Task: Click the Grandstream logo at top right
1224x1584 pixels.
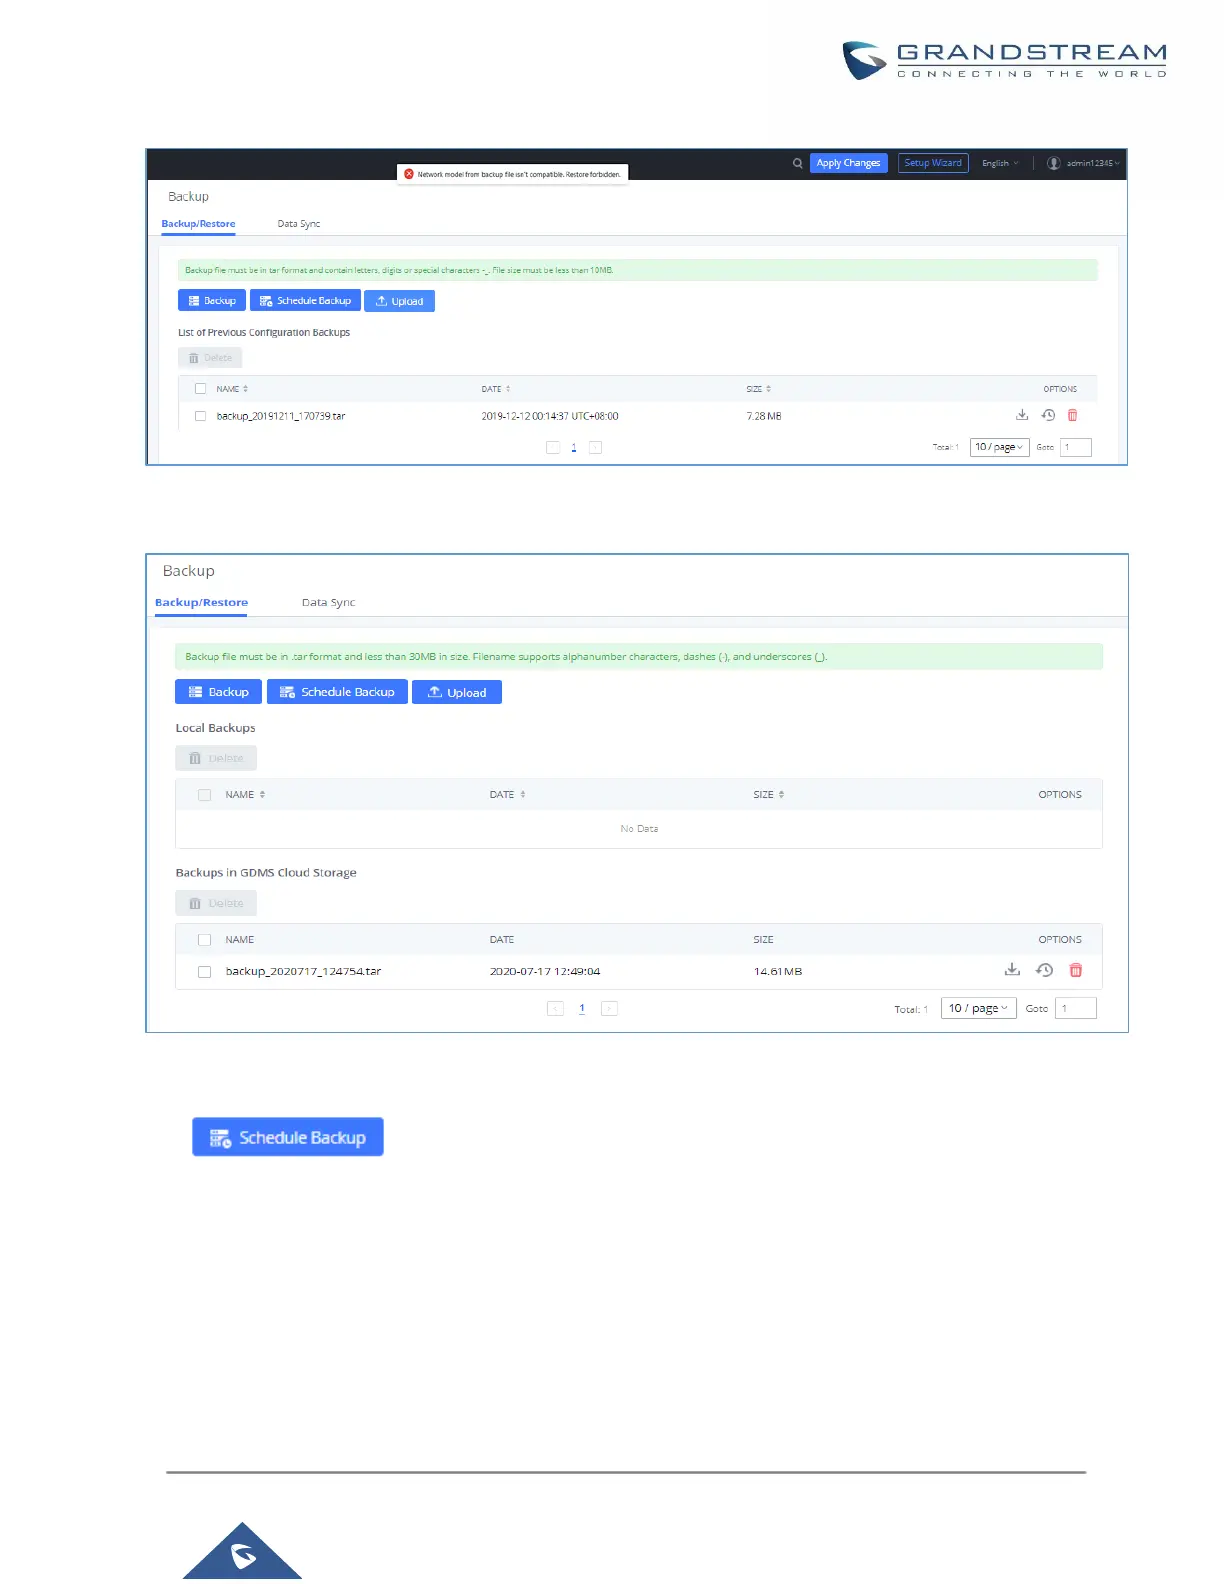Action: [1004, 60]
